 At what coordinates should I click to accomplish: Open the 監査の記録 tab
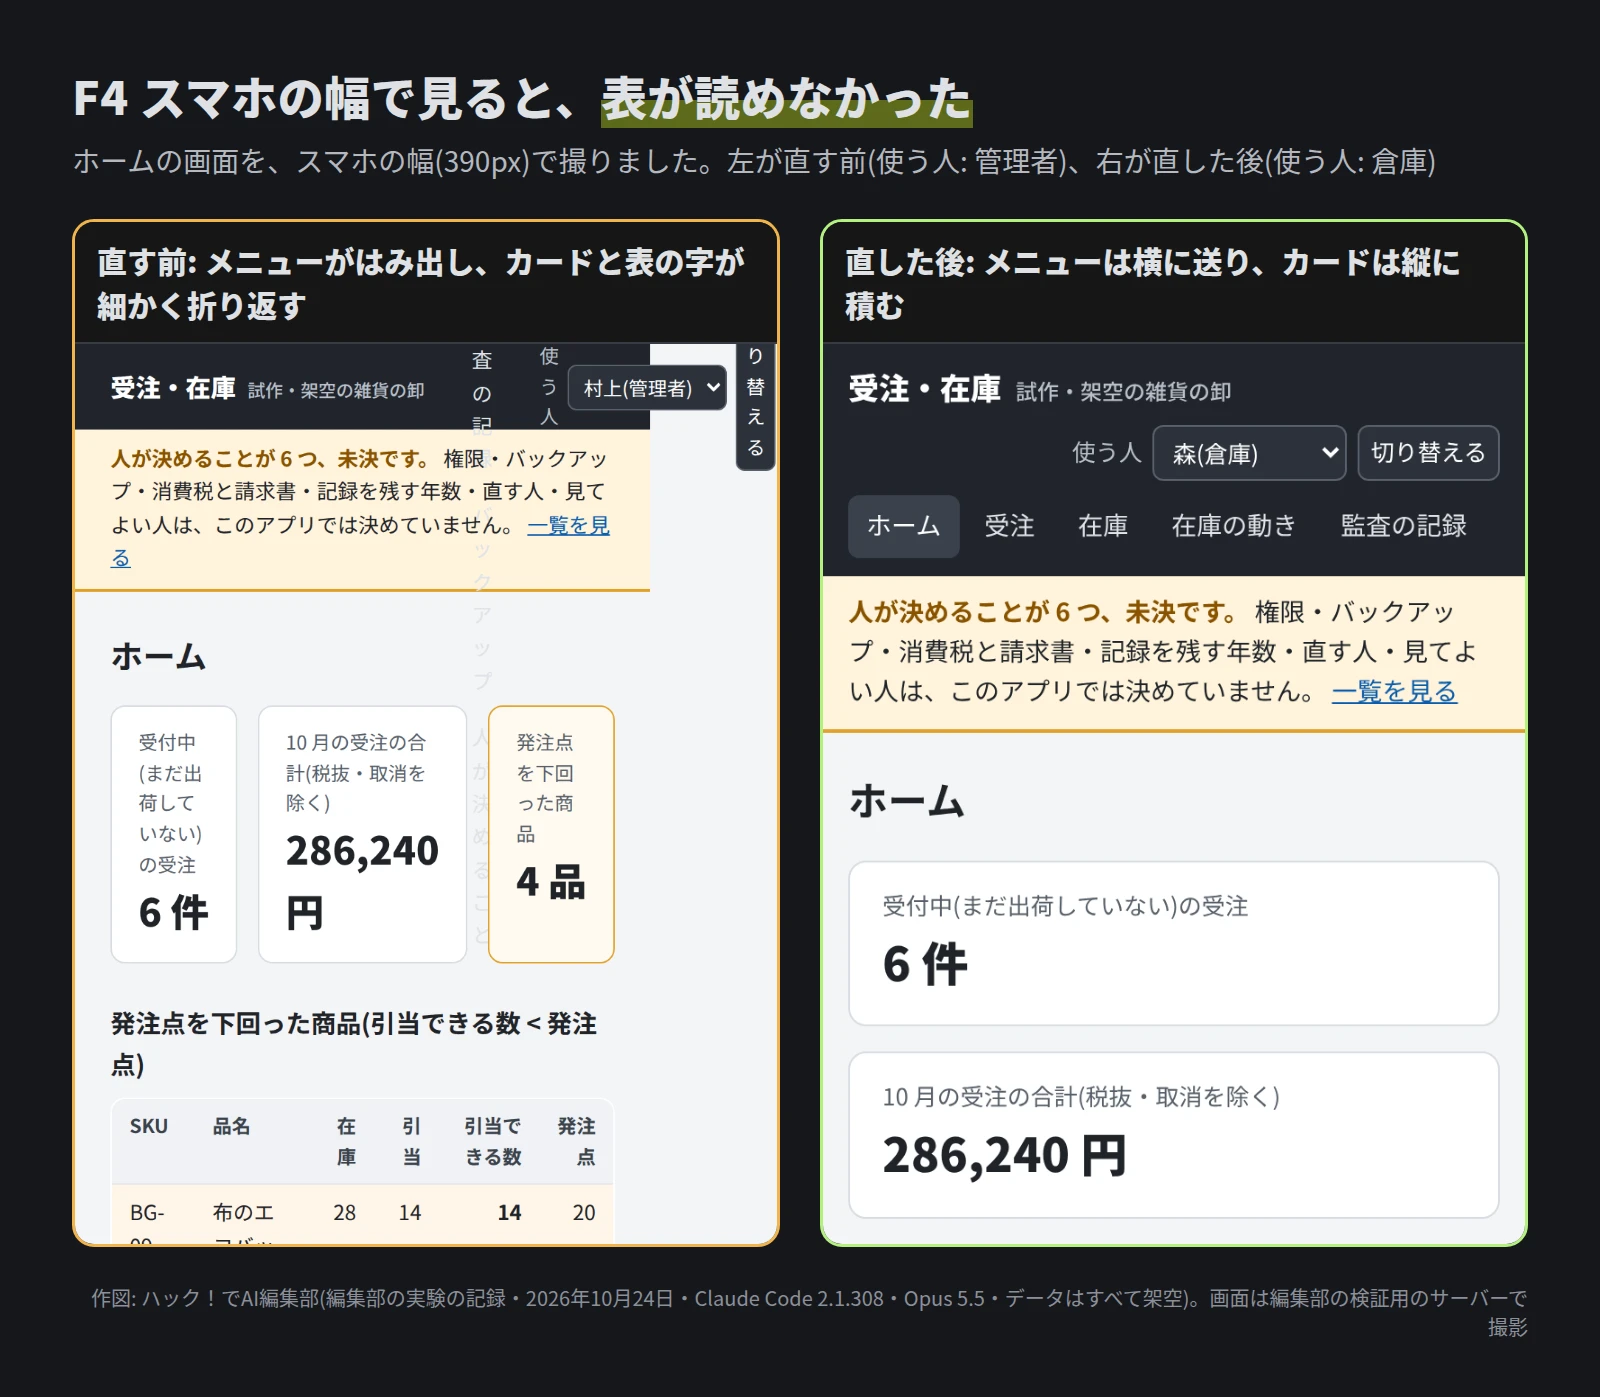1403,526
